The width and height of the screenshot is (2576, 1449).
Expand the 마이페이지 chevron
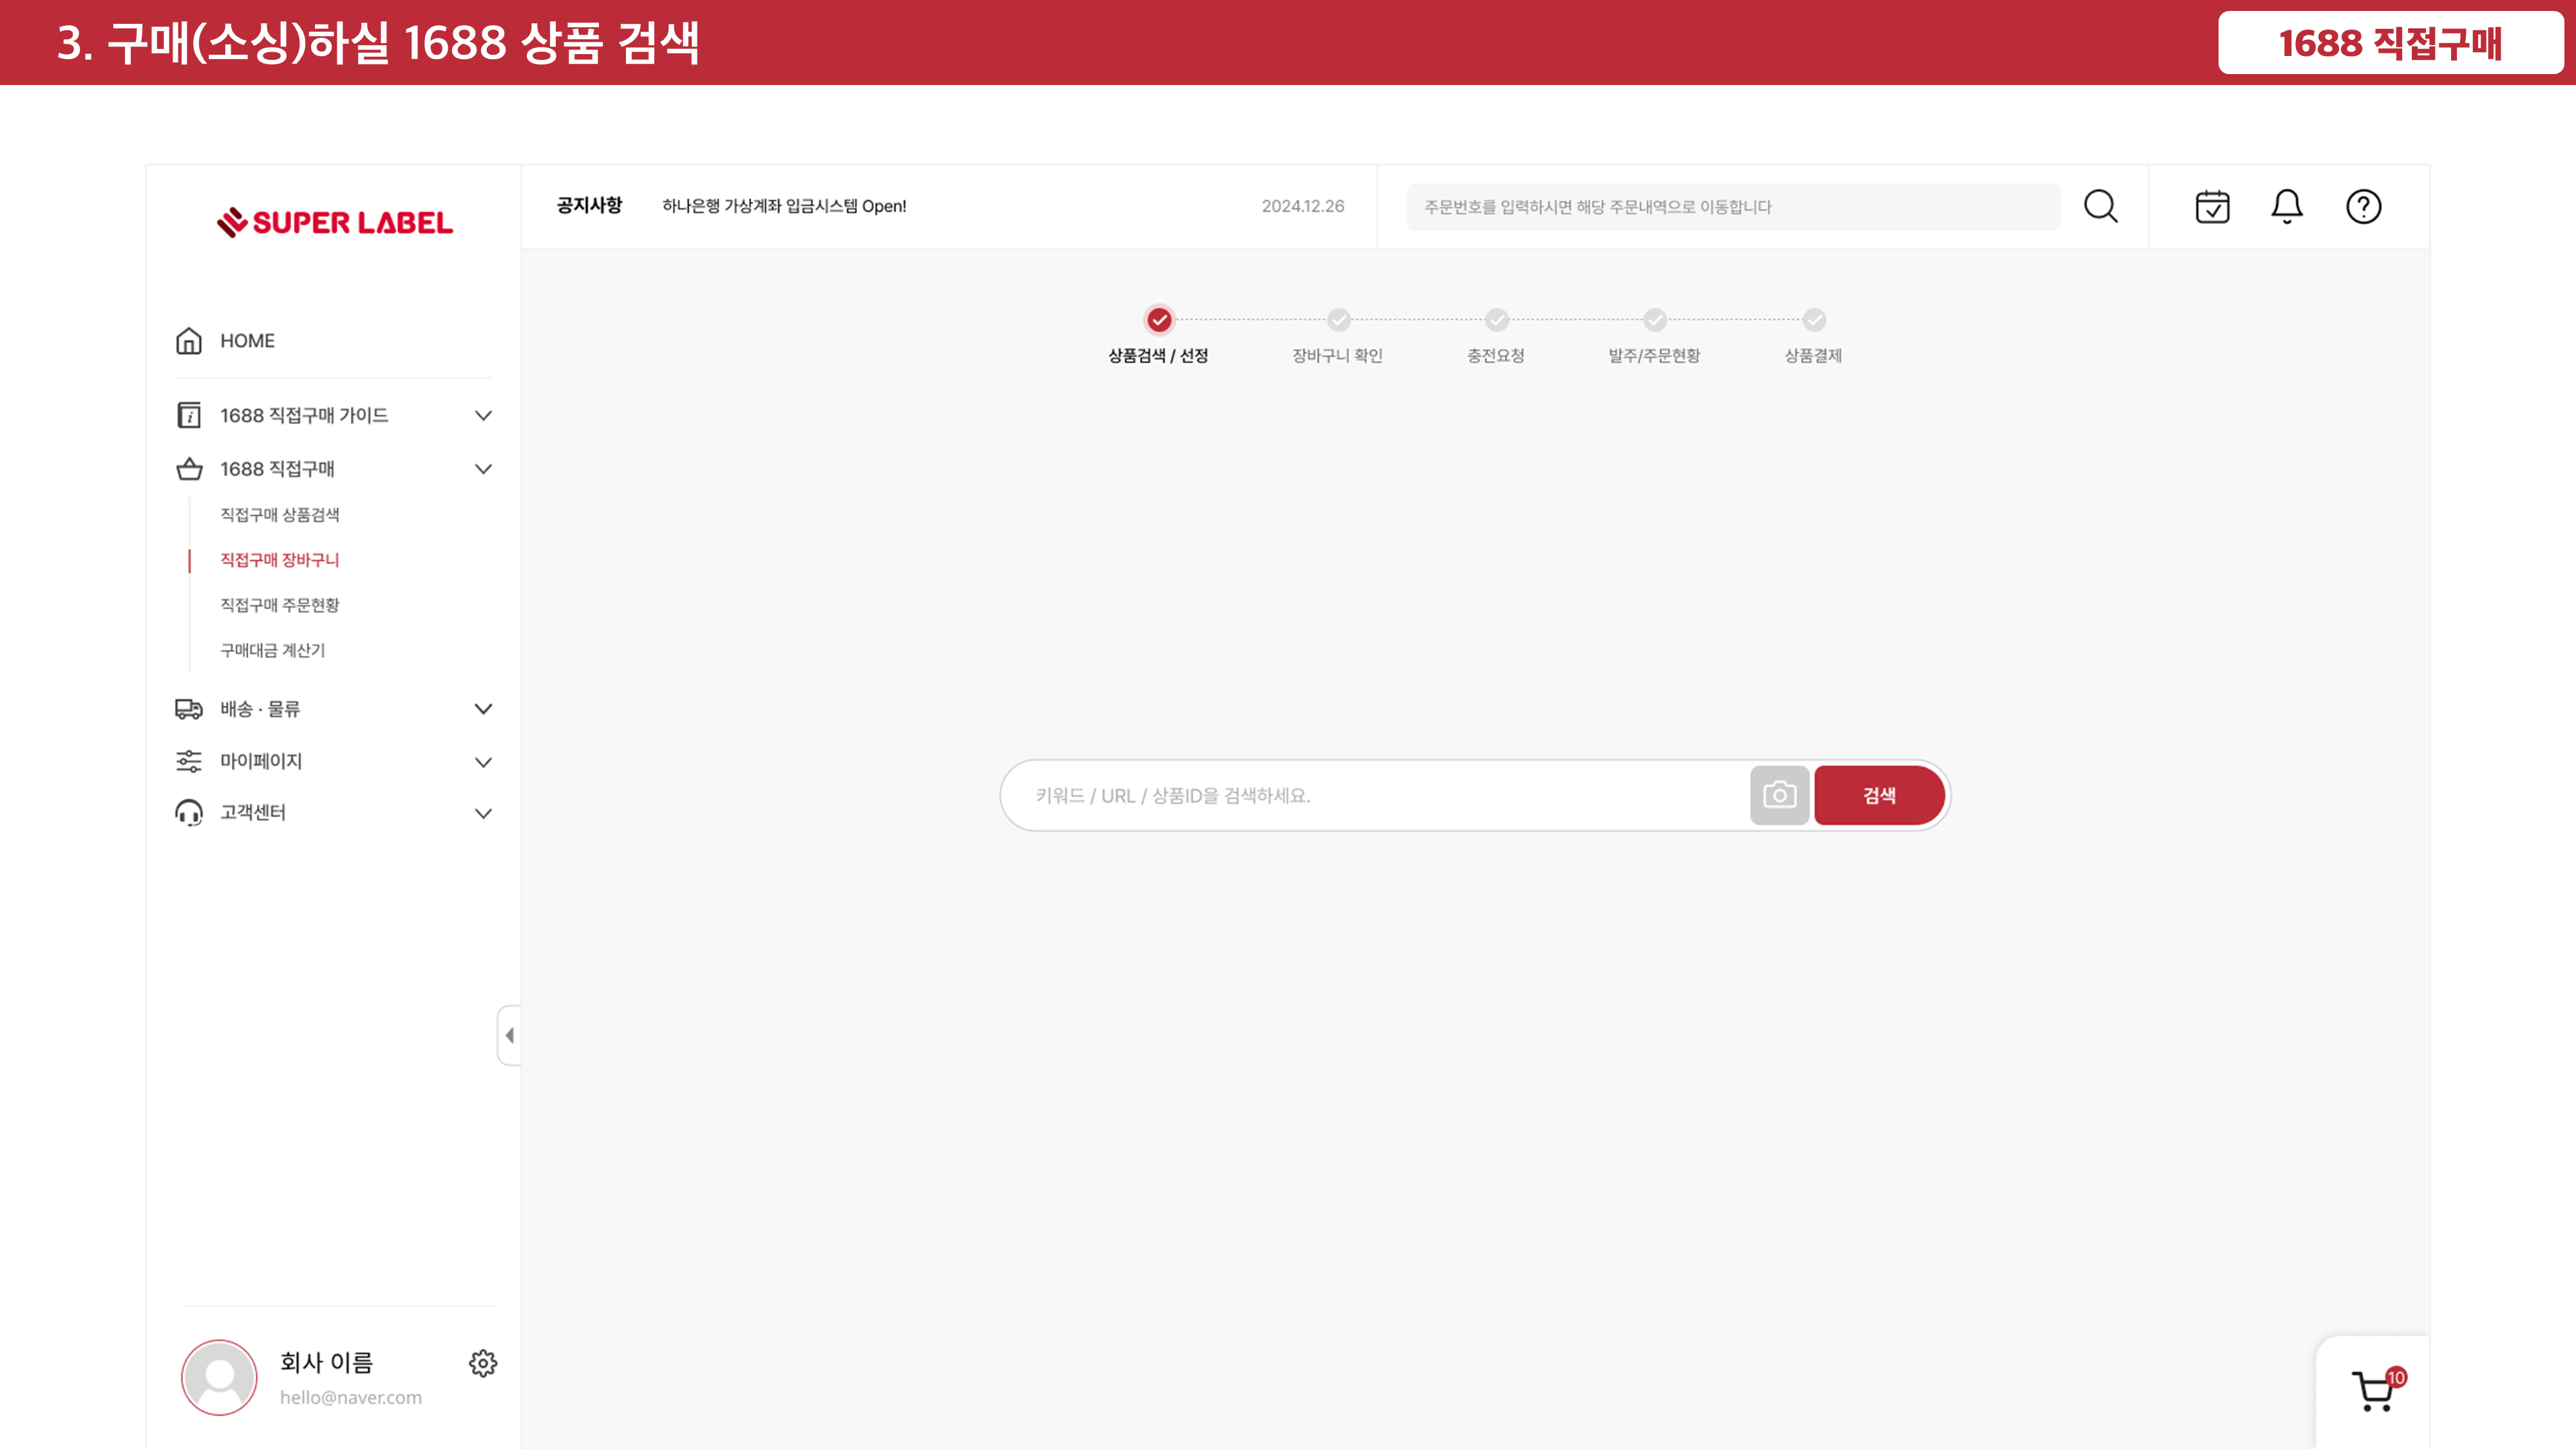pyautogui.click(x=483, y=762)
